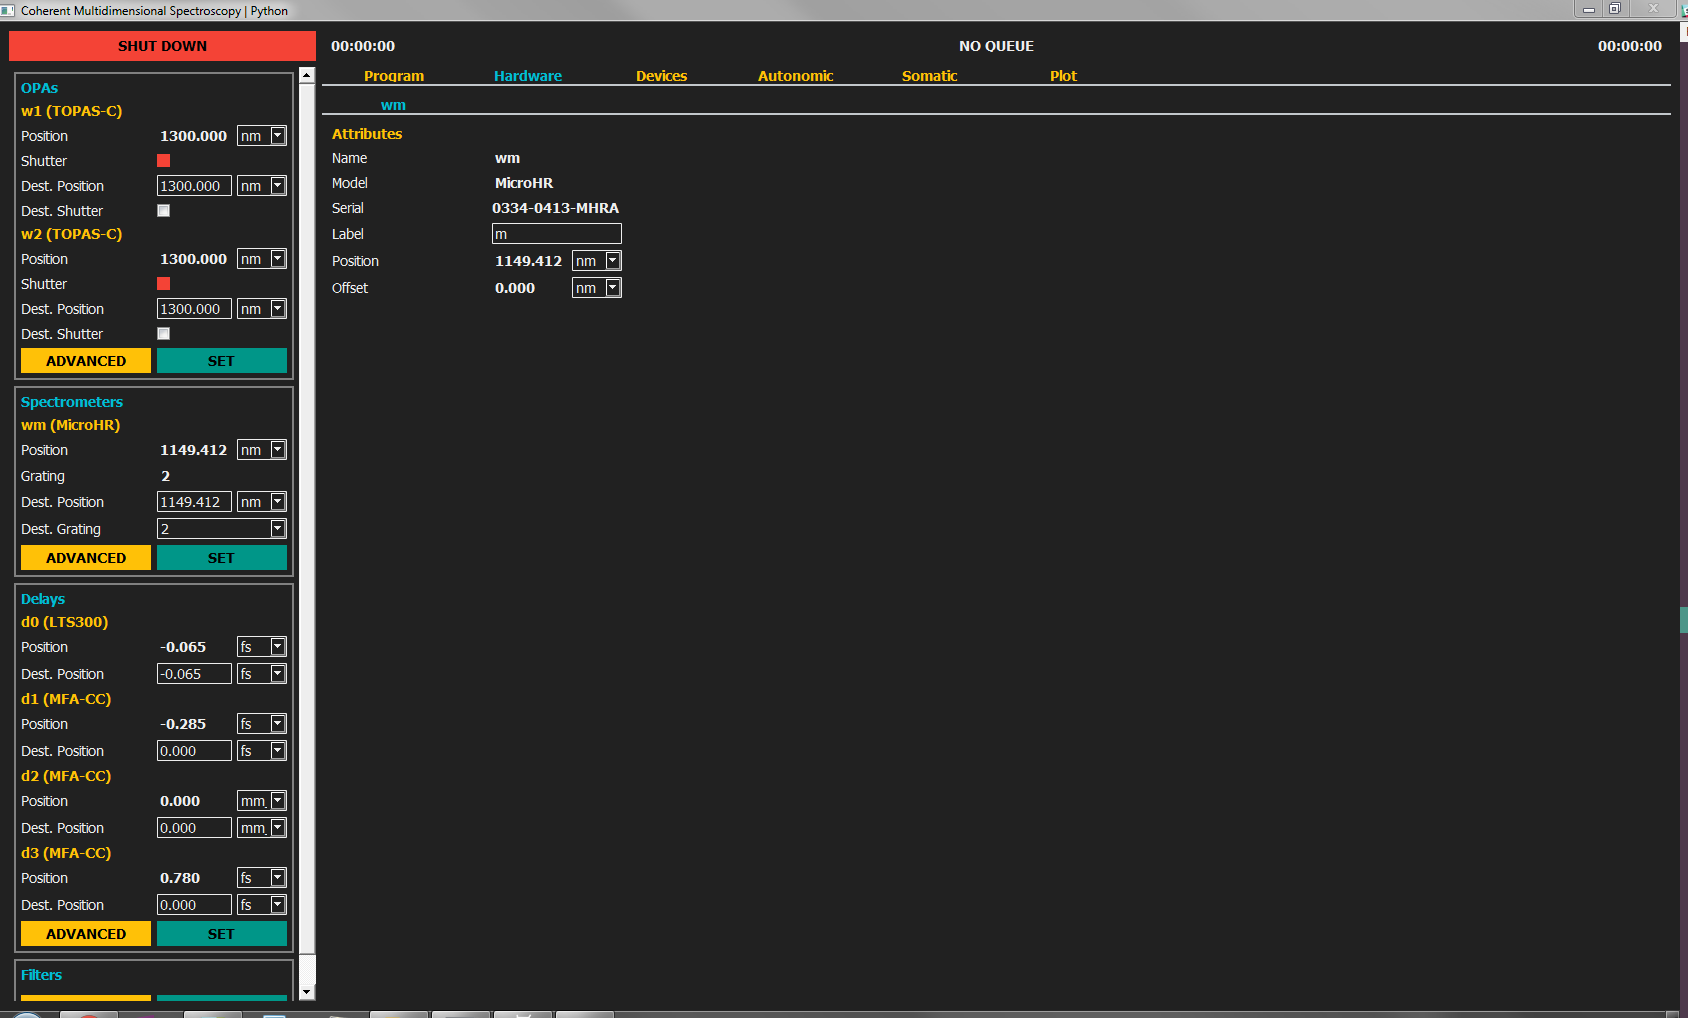1688x1018 pixels.
Task: Go to the Plot tab
Action: [x=1063, y=76]
